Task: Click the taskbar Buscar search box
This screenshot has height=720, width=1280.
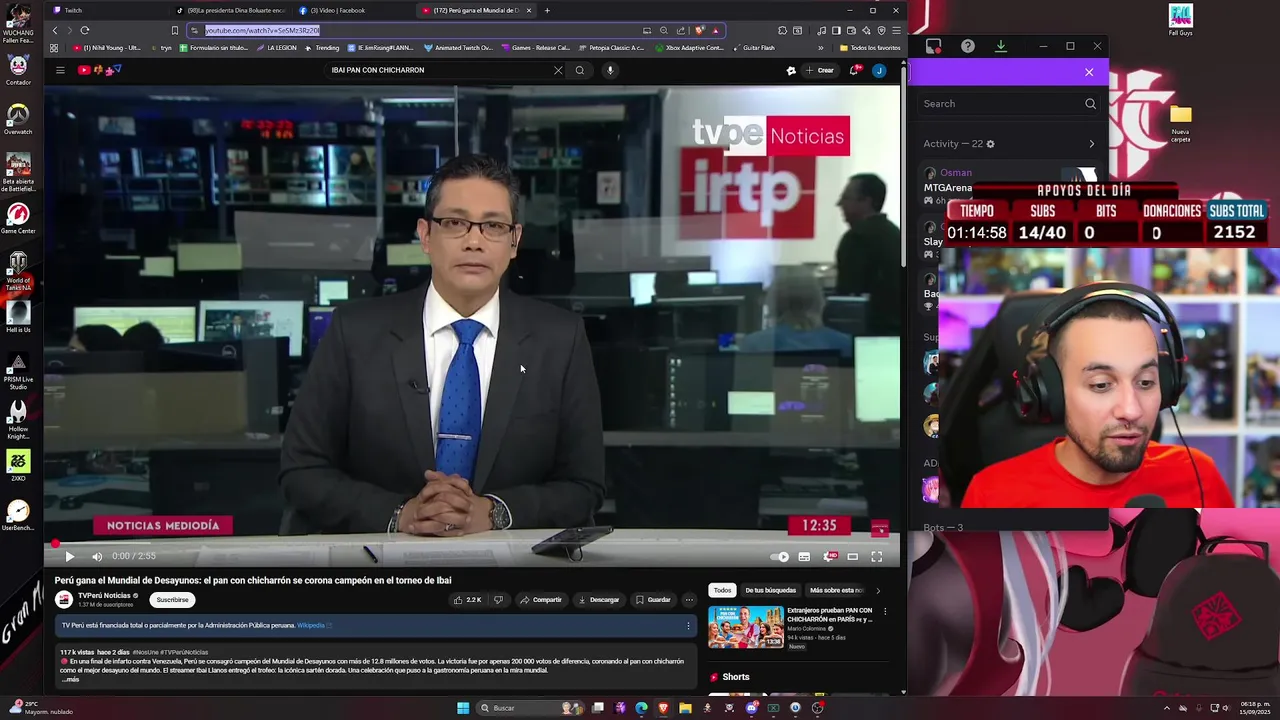Action: (x=530, y=708)
